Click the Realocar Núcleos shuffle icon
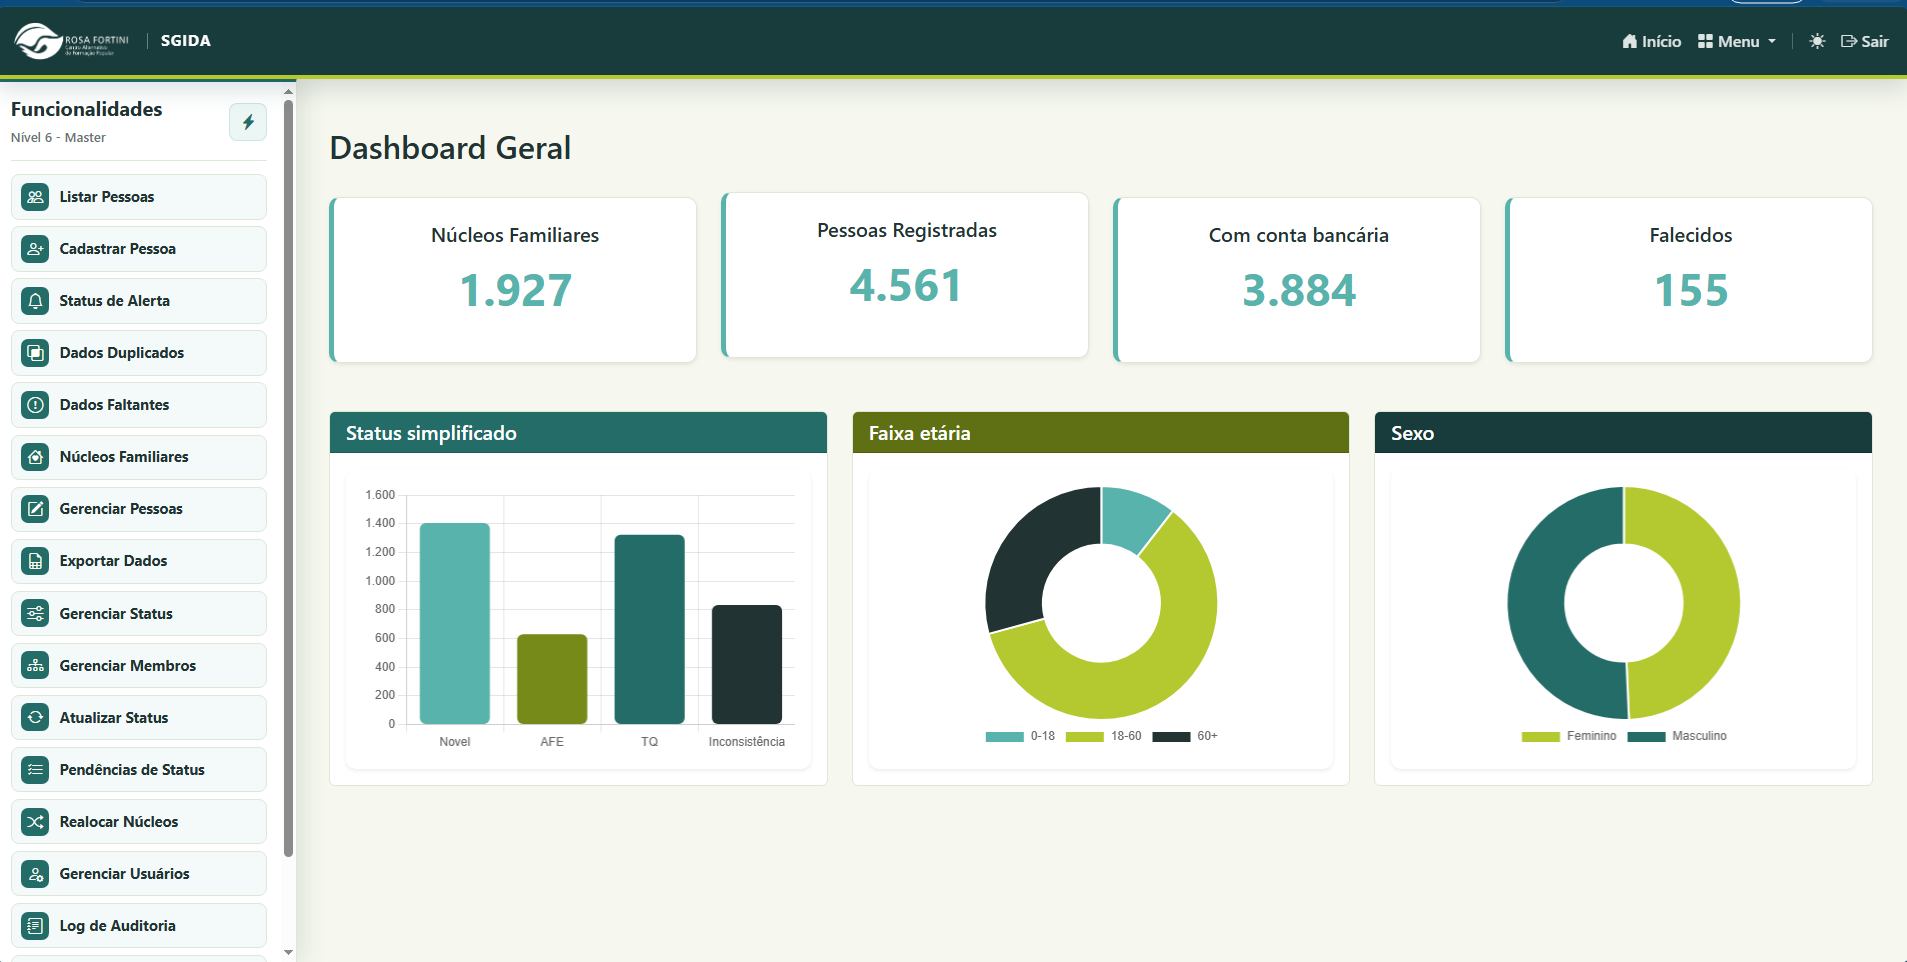This screenshot has height=962, width=1907. pos(36,822)
